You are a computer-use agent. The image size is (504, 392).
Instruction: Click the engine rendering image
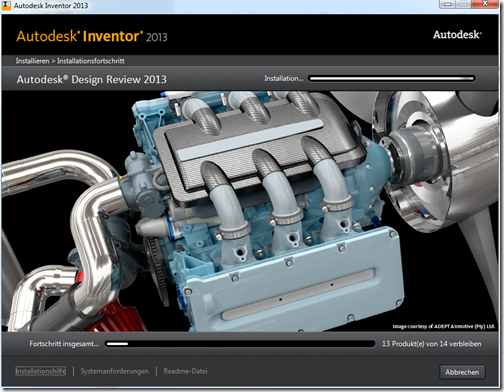click(250, 211)
